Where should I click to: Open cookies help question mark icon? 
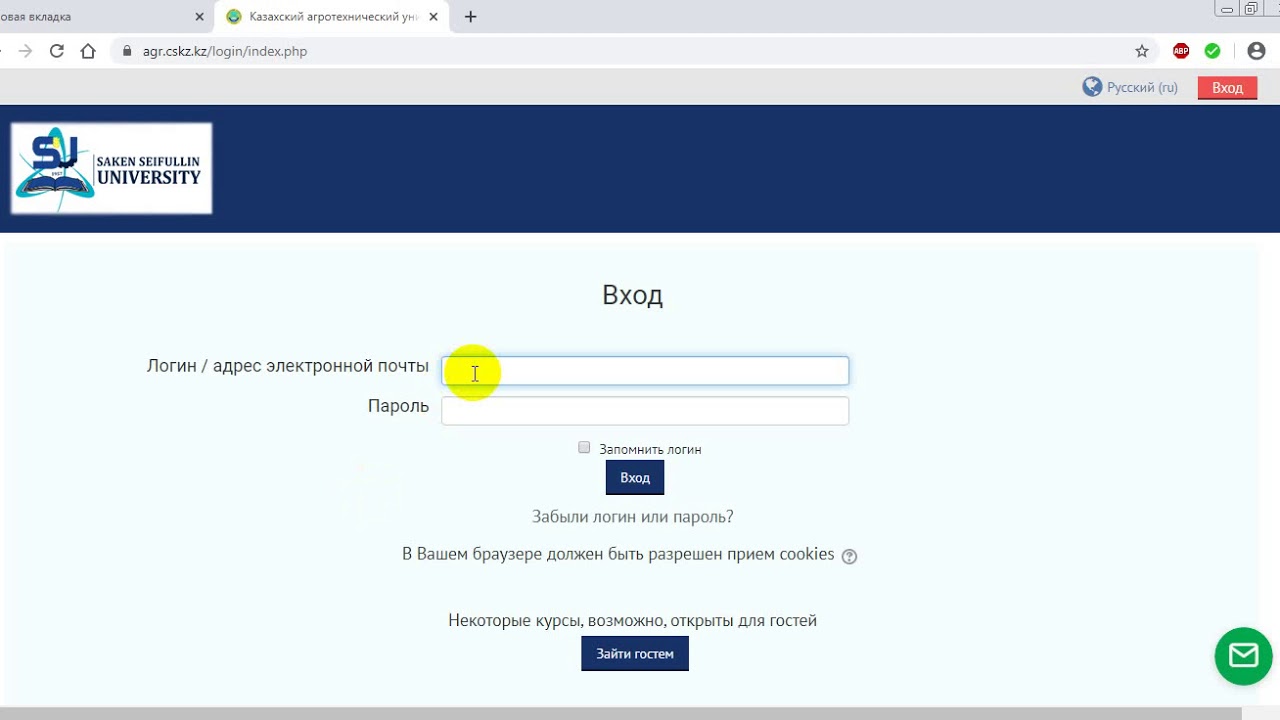(x=849, y=557)
